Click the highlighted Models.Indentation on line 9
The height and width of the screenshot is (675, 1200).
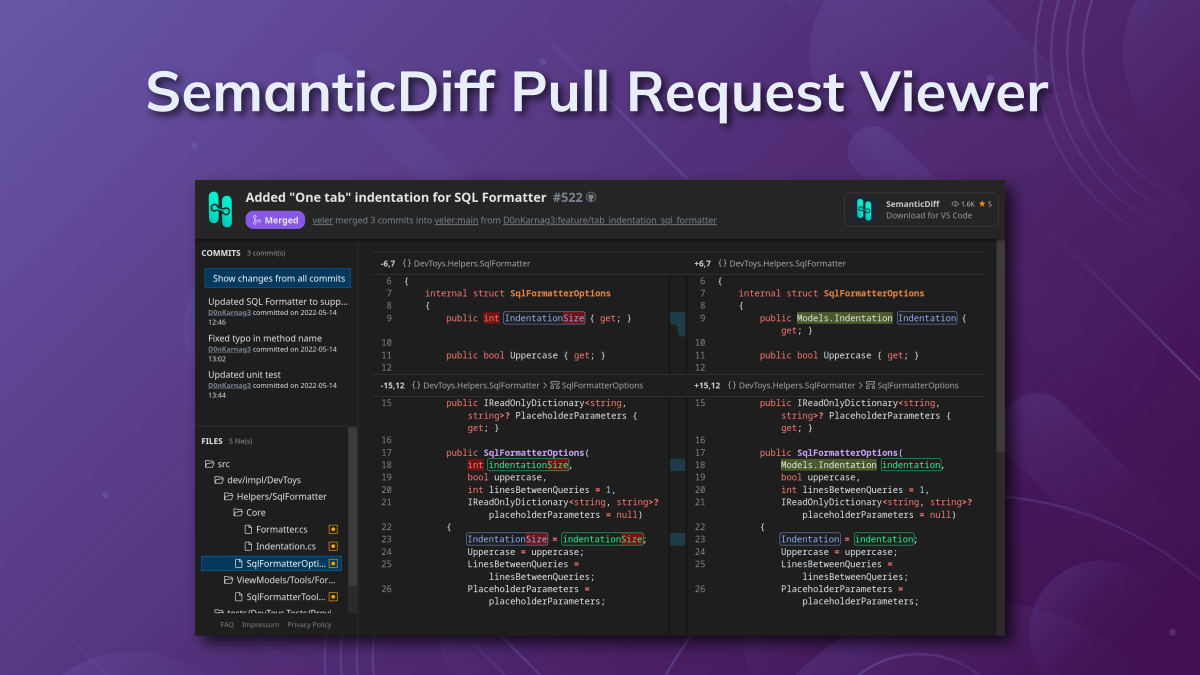844,318
